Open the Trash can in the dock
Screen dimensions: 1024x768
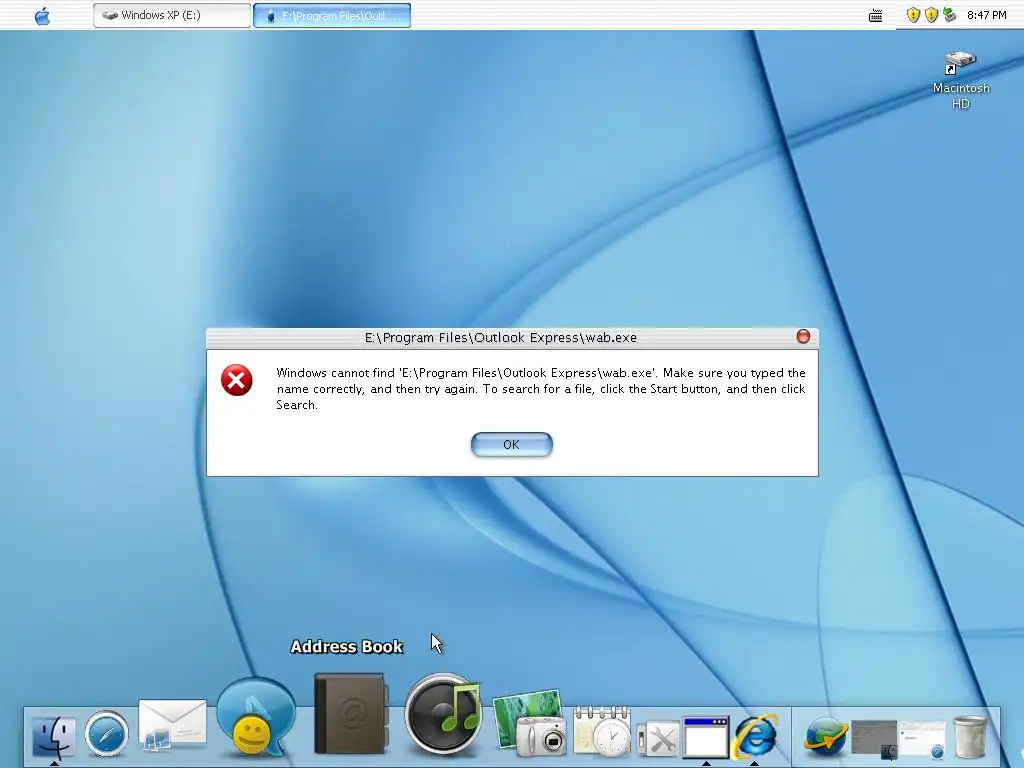click(970, 736)
